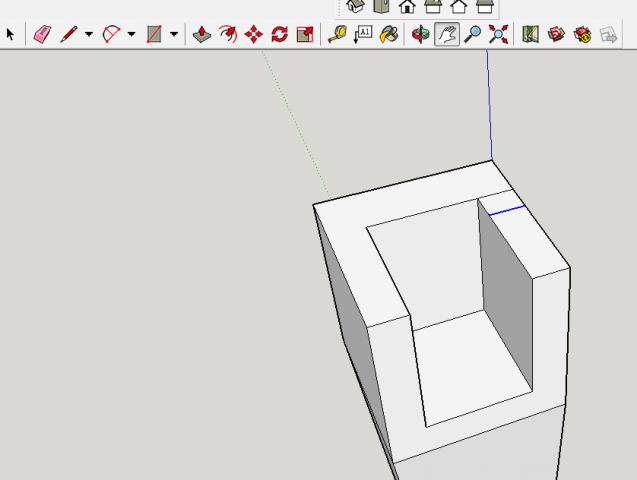Choose the Eraser tool
Image resolution: width=637 pixels, height=480 pixels.
[x=41, y=34]
